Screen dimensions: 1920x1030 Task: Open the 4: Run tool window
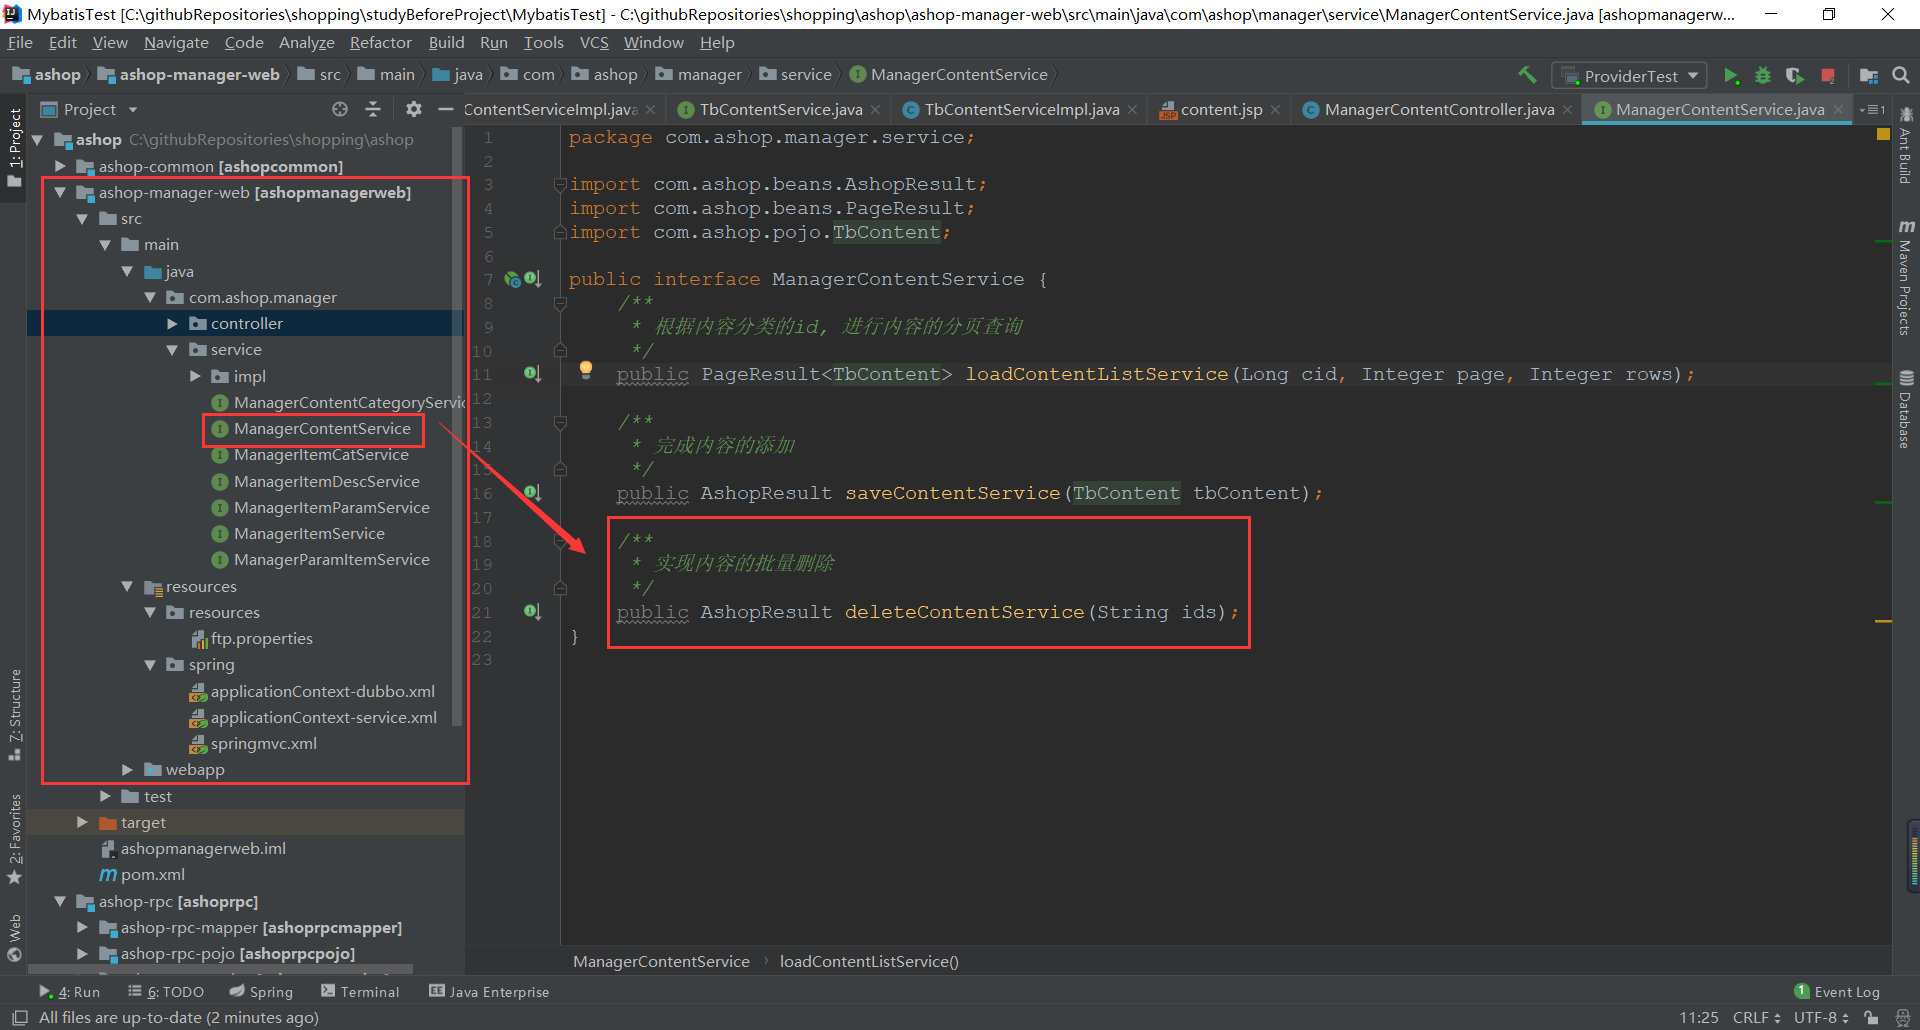(70, 992)
